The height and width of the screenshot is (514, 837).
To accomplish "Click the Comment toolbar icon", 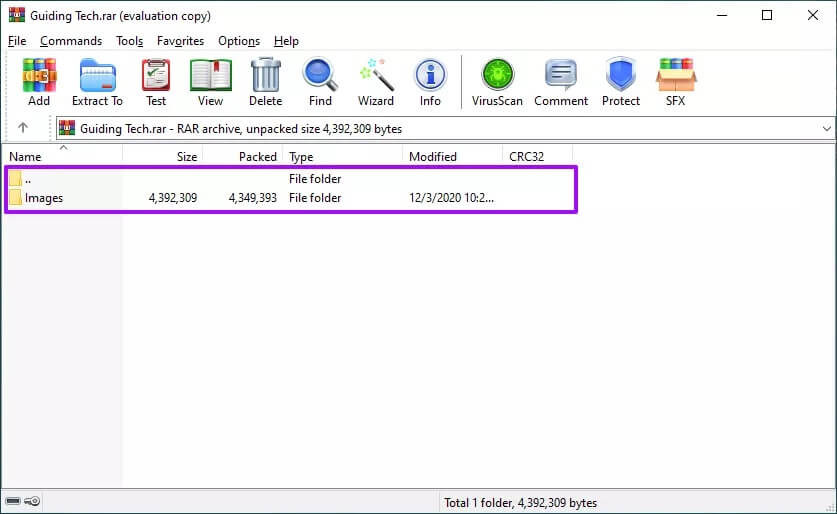I will (x=560, y=75).
